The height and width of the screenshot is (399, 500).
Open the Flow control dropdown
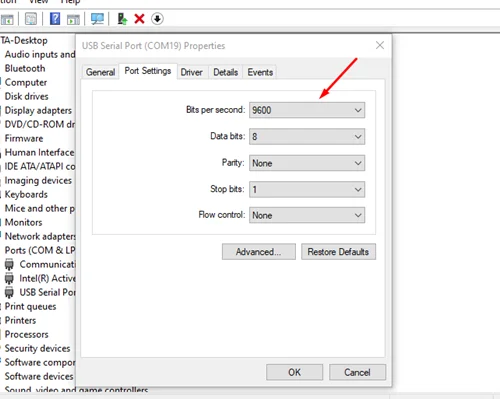(x=307, y=215)
